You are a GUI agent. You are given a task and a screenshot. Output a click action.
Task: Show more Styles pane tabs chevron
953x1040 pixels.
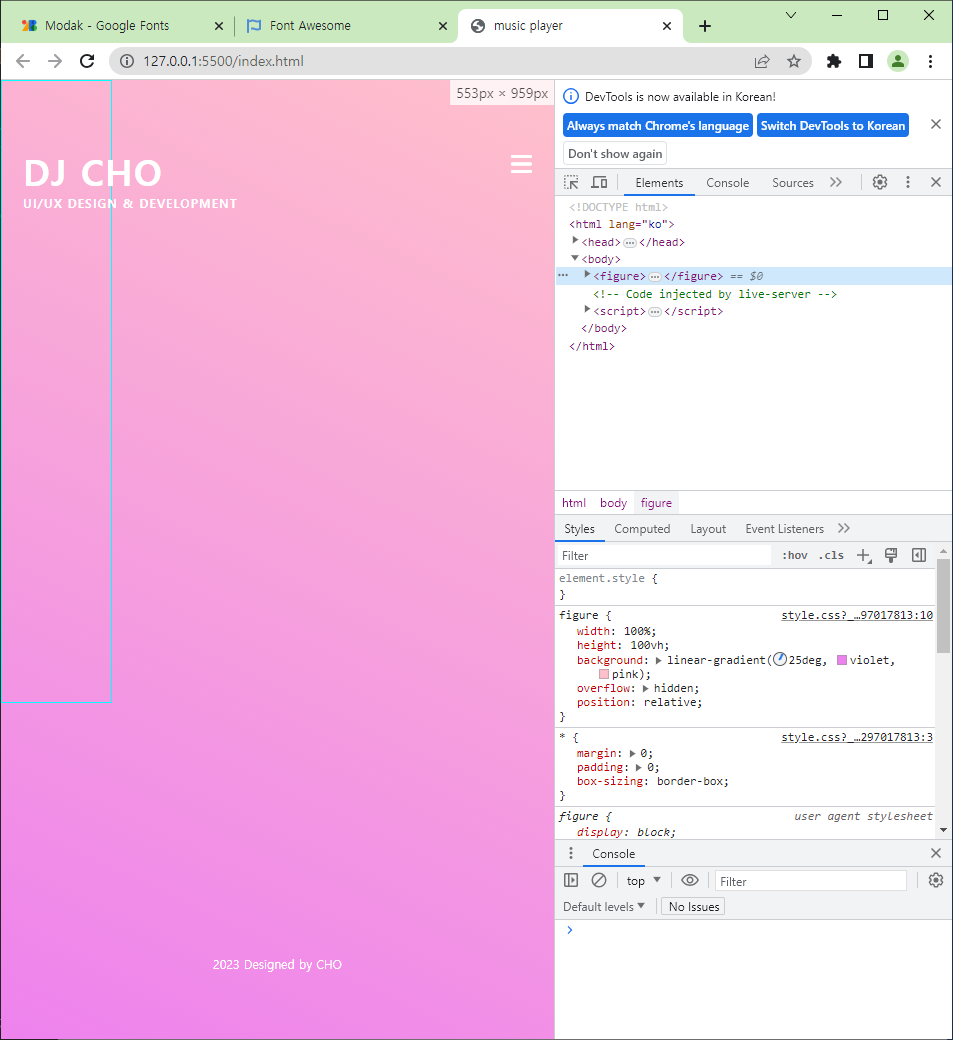click(844, 528)
